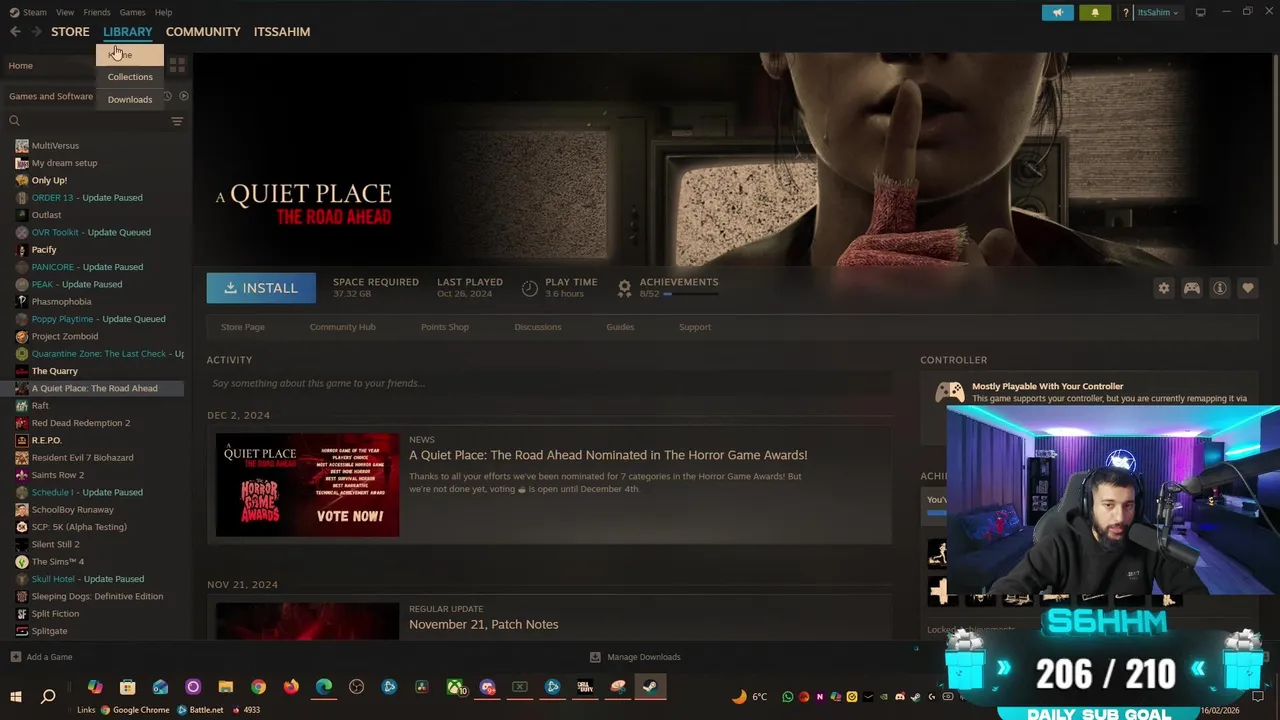Open the Help menu
The image size is (1280, 720).
click(164, 12)
